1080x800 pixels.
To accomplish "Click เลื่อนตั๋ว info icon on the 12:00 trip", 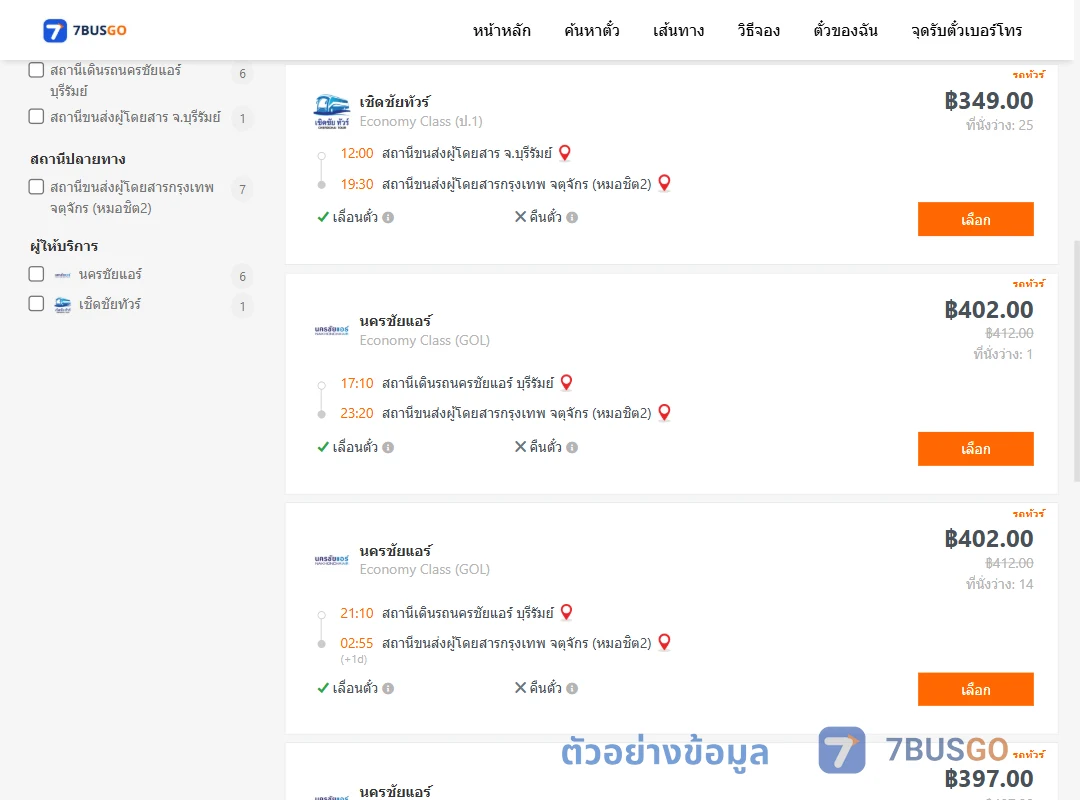I will point(388,218).
